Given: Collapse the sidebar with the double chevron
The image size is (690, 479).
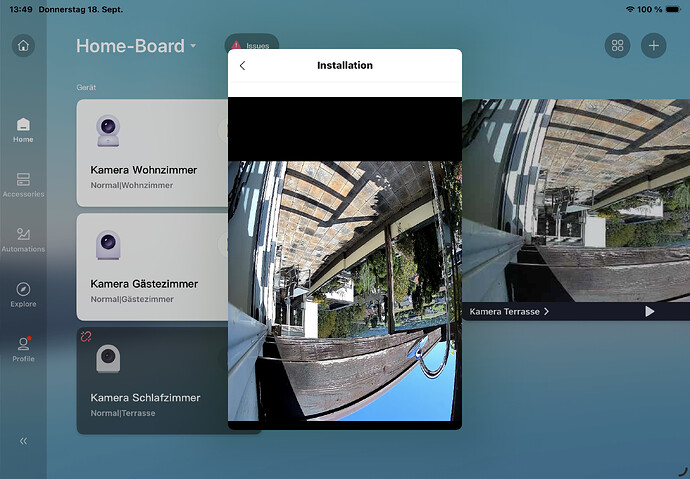Looking at the screenshot, I should coord(23,440).
